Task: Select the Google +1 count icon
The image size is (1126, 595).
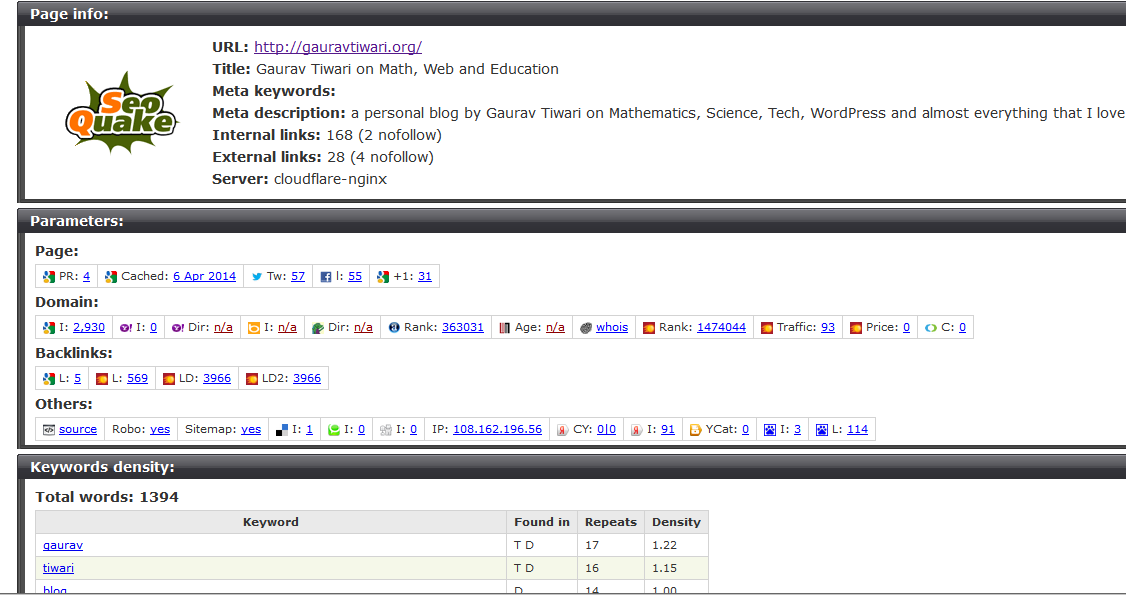Action: pyautogui.click(x=382, y=276)
